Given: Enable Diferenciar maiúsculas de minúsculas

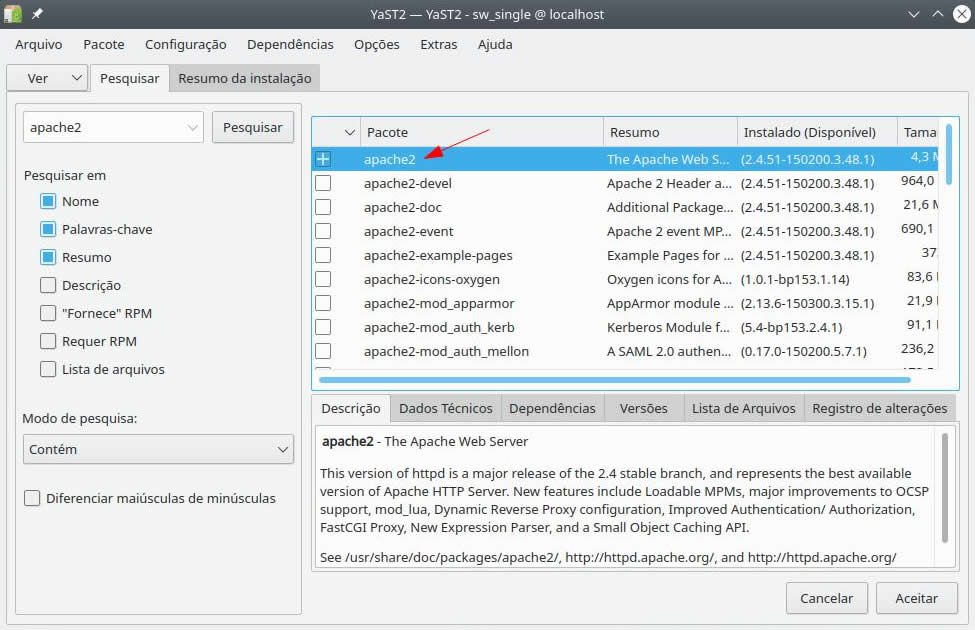Looking at the screenshot, I should click(32, 498).
